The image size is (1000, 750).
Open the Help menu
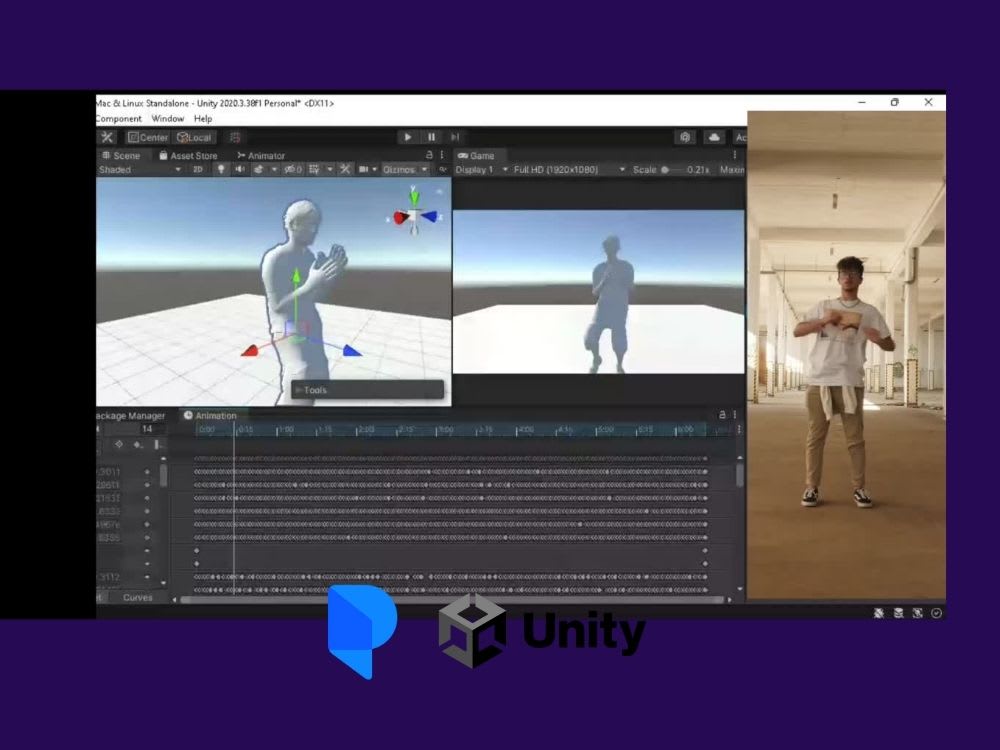pyautogui.click(x=203, y=119)
